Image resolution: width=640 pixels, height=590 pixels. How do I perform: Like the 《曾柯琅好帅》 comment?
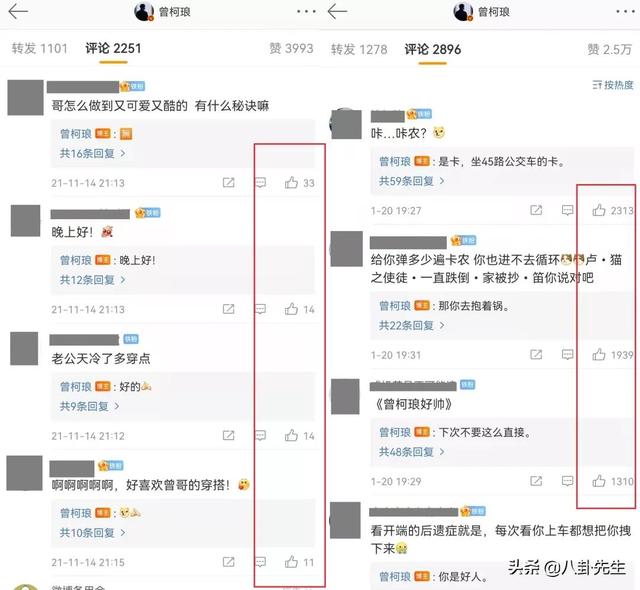(x=599, y=481)
